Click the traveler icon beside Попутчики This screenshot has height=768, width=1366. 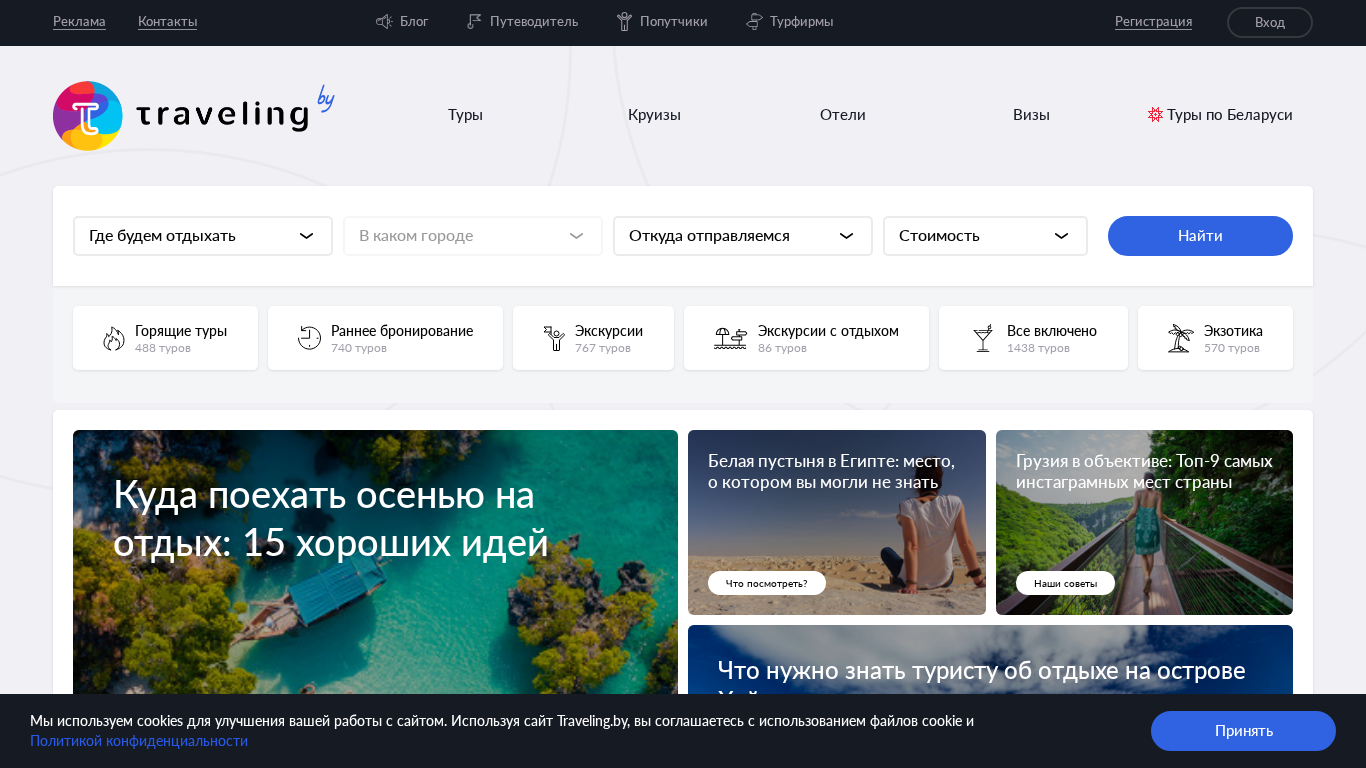tap(624, 21)
